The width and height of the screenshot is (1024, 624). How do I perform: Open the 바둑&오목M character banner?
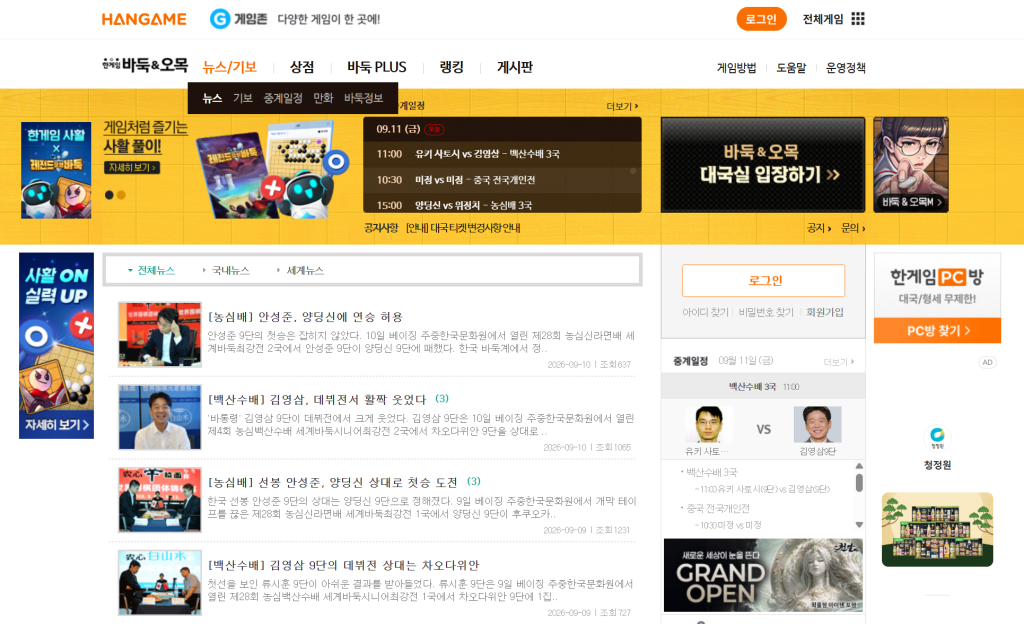click(x=911, y=164)
